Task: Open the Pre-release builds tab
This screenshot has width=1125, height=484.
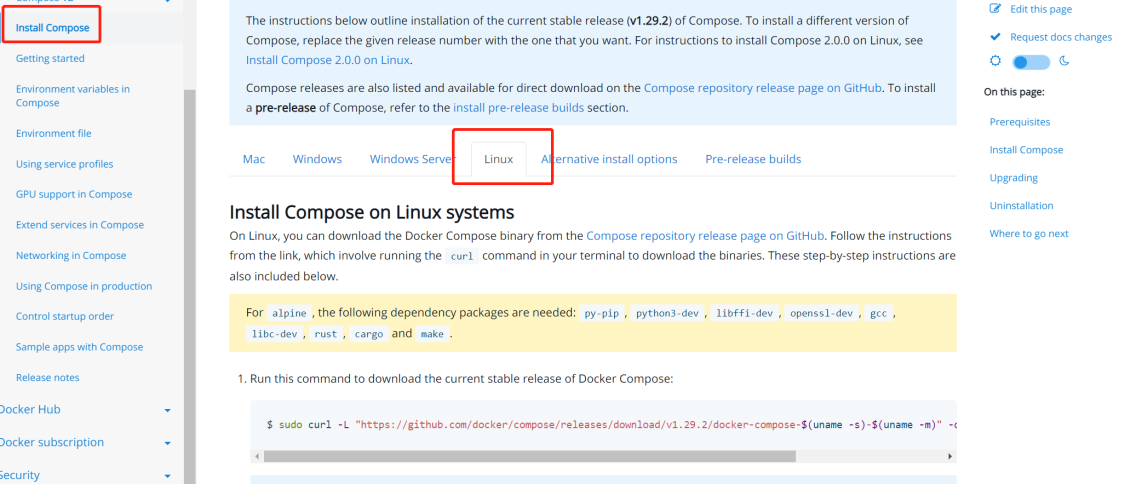Action: tap(753, 159)
